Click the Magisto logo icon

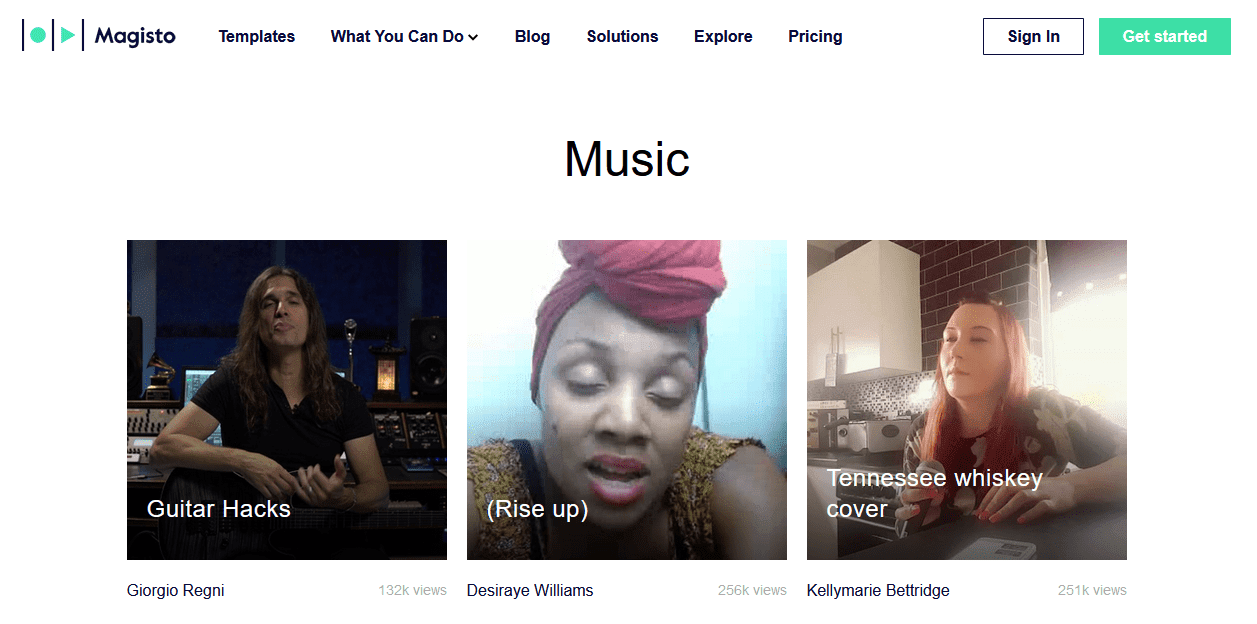52,36
